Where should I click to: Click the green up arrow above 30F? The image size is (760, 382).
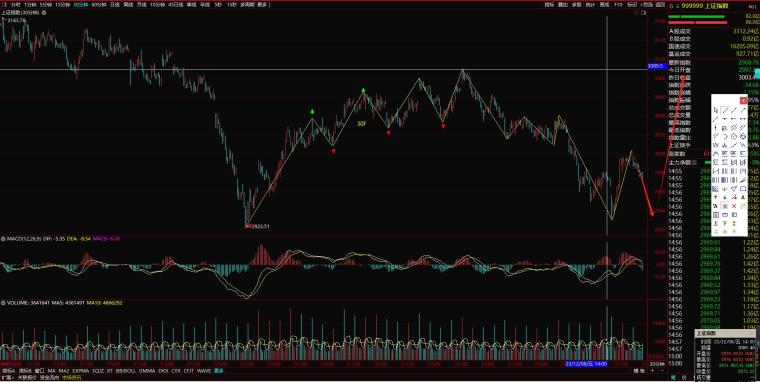363,90
